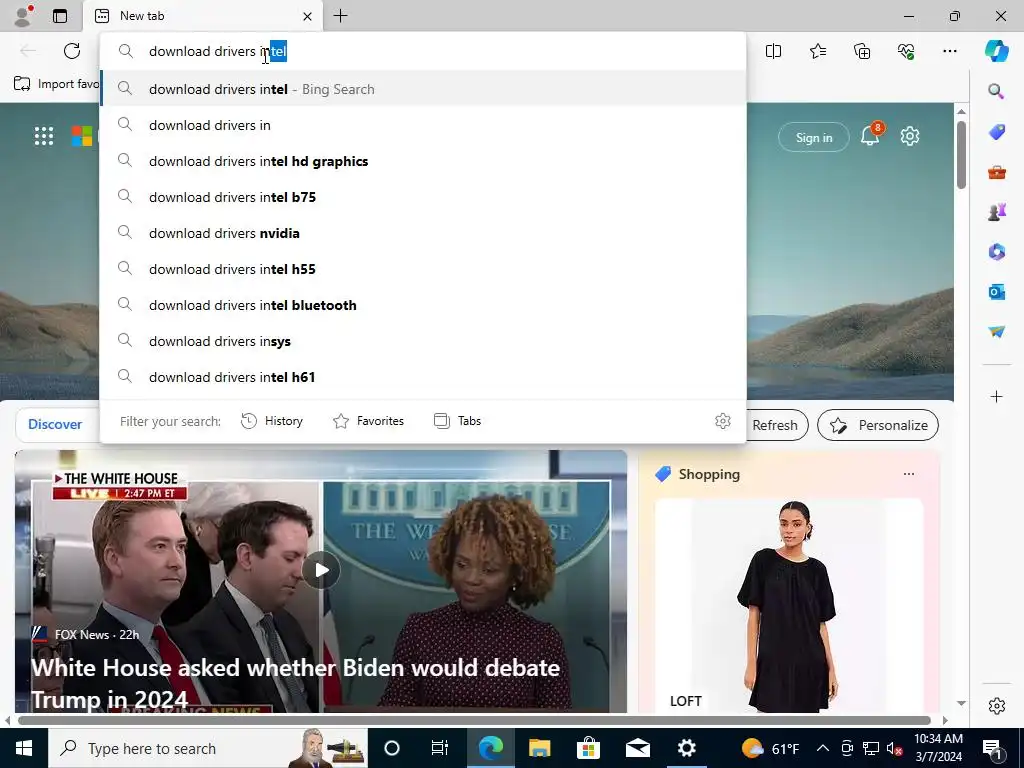Image resolution: width=1024 pixels, height=768 pixels.
Task: Import favorites from the bookmarks bar
Action: pyautogui.click(x=56, y=84)
